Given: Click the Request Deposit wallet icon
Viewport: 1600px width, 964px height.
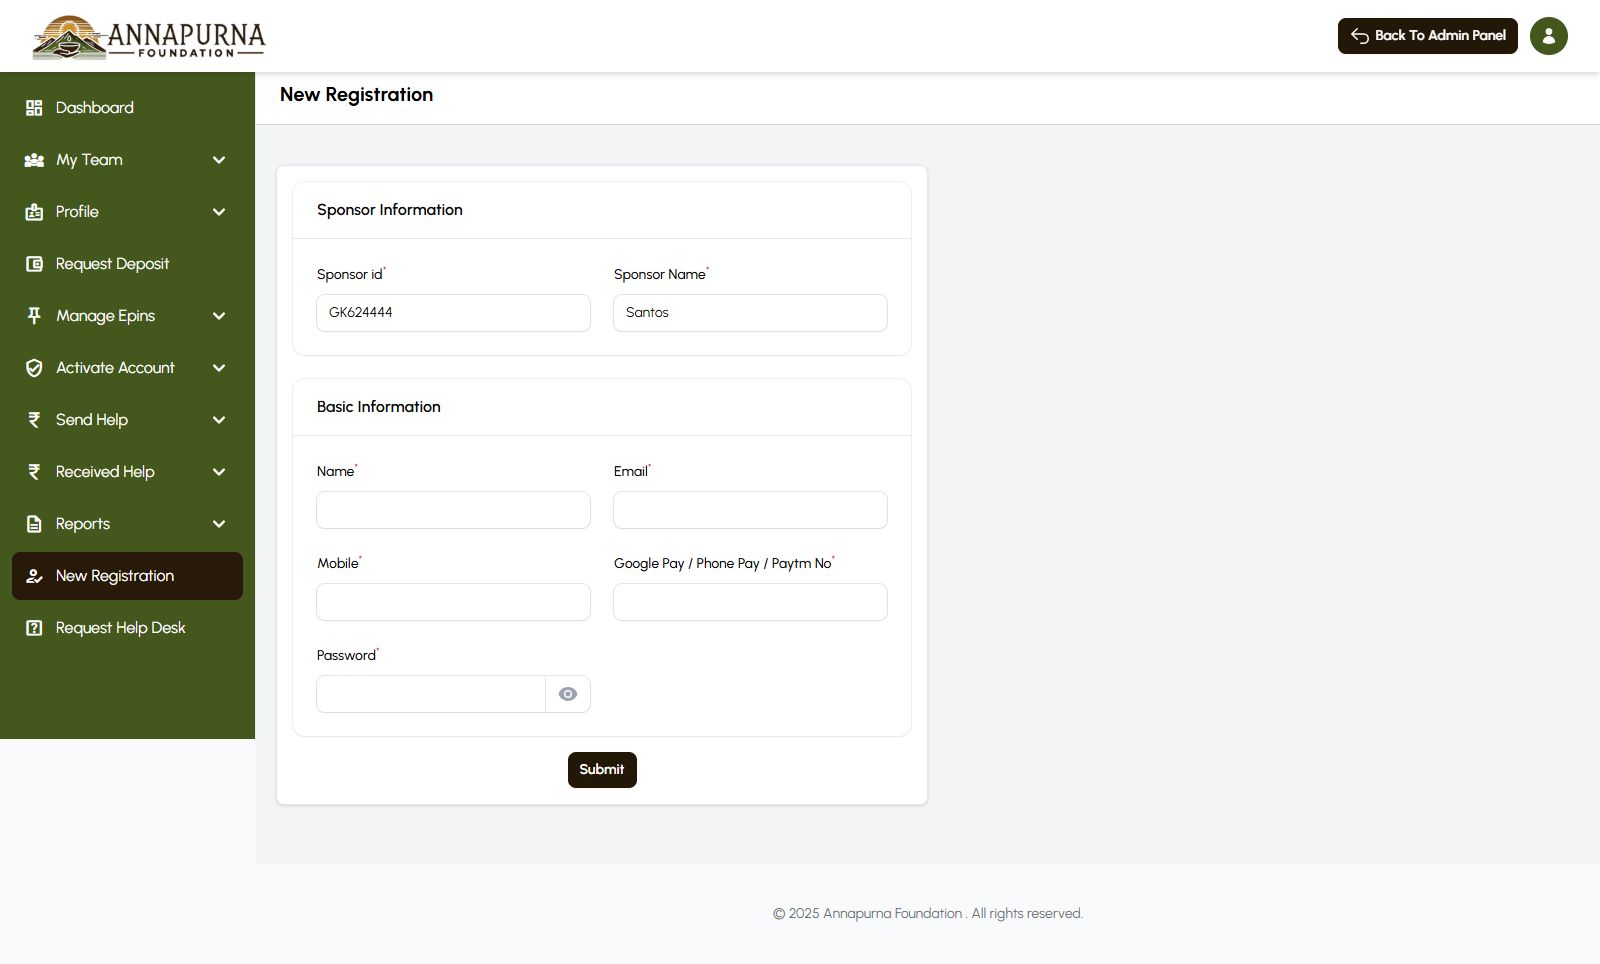Looking at the screenshot, I should click(34, 264).
